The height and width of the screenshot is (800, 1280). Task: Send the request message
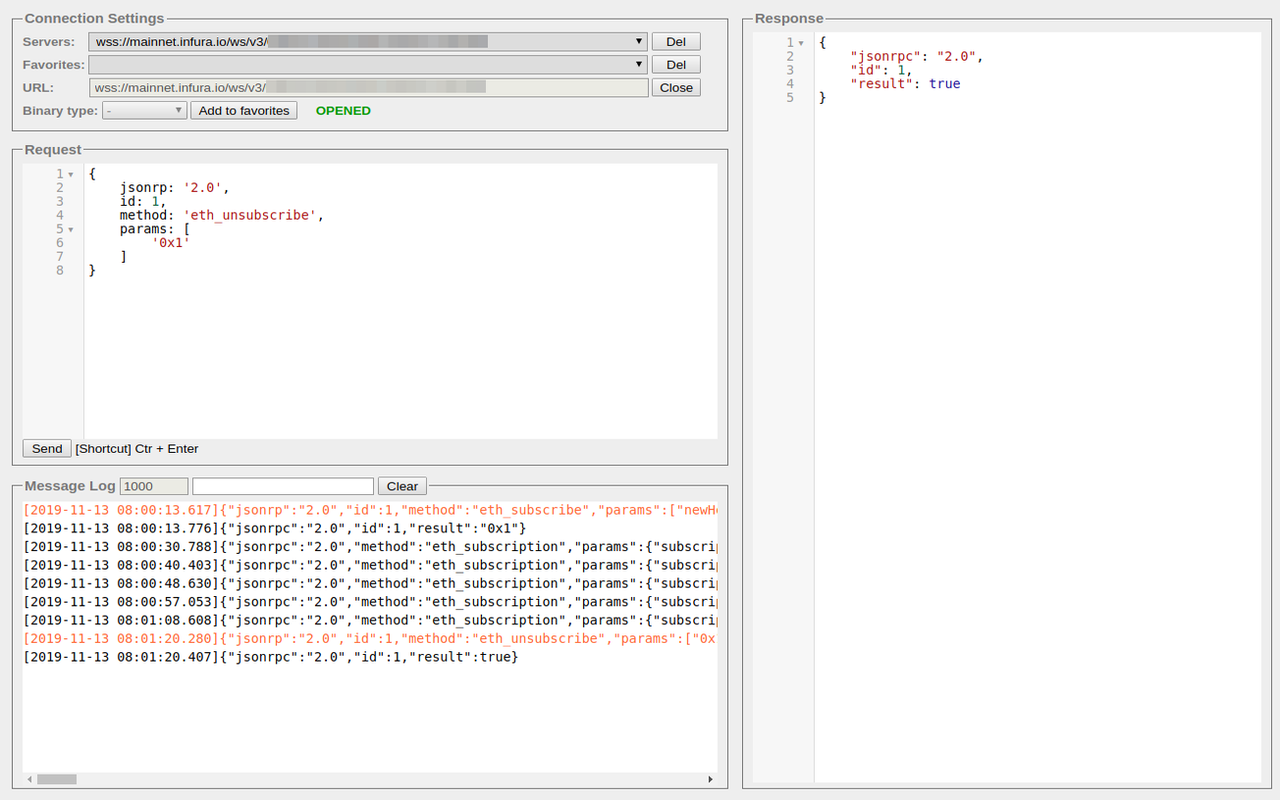click(47, 448)
